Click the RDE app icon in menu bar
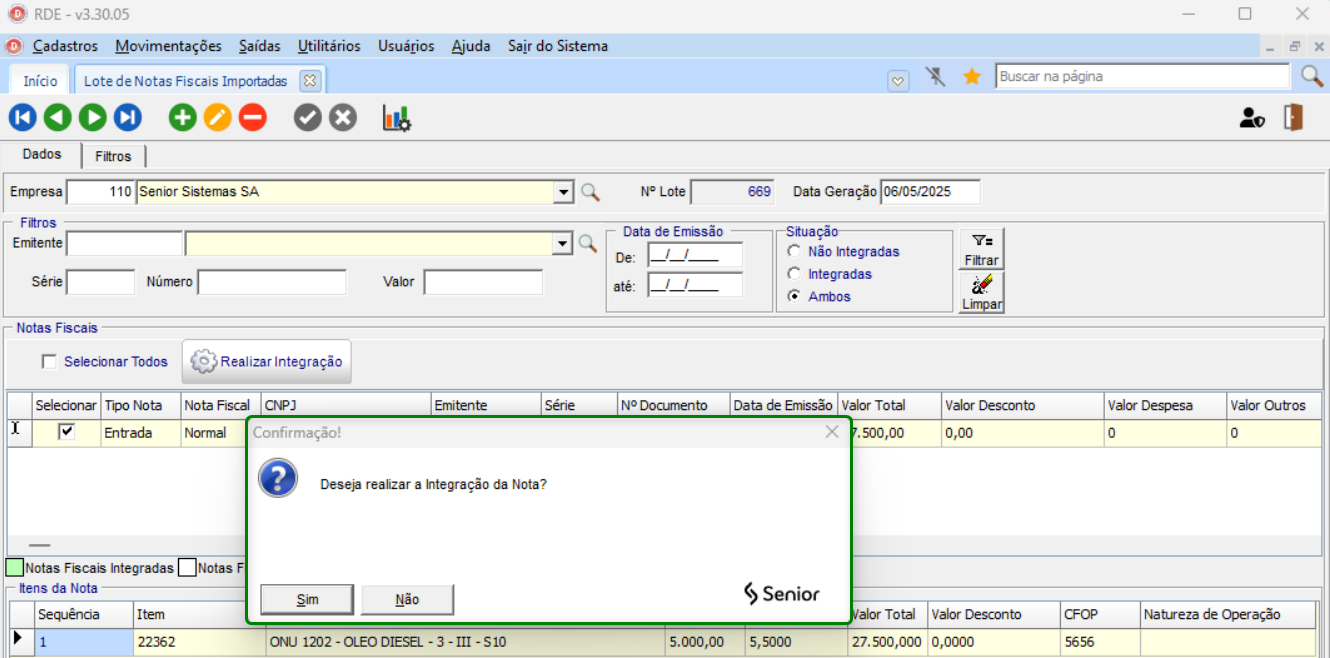This screenshot has width=1330, height=658. pos(13,46)
